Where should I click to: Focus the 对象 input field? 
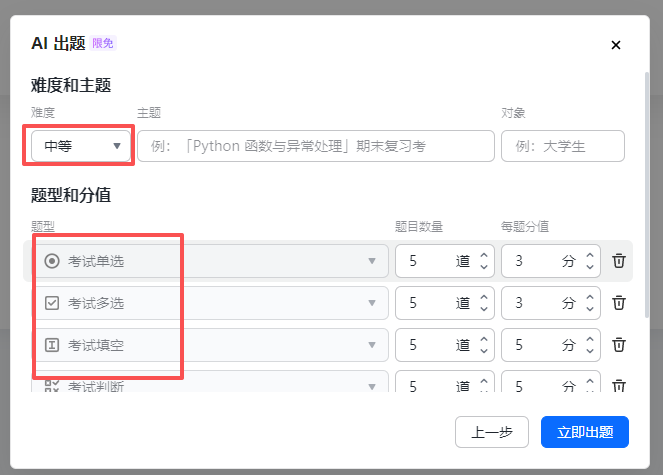(563, 146)
